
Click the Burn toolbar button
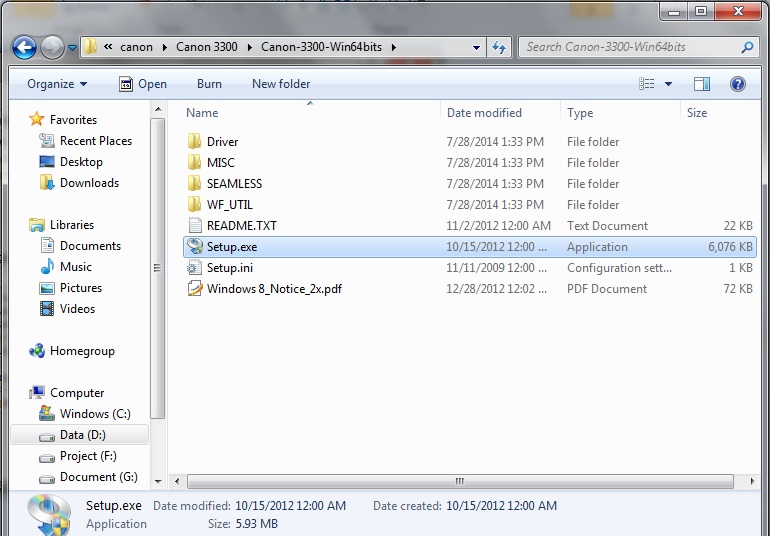[209, 84]
